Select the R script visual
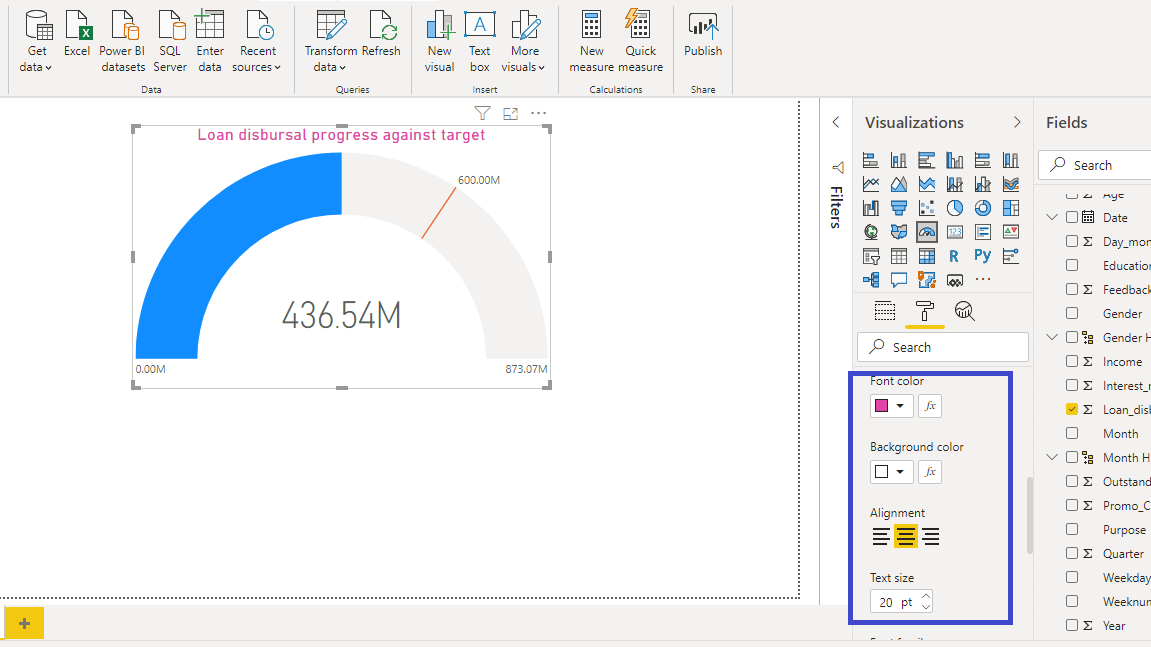This screenshot has width=1151, height=647. [x=954, y=256]
